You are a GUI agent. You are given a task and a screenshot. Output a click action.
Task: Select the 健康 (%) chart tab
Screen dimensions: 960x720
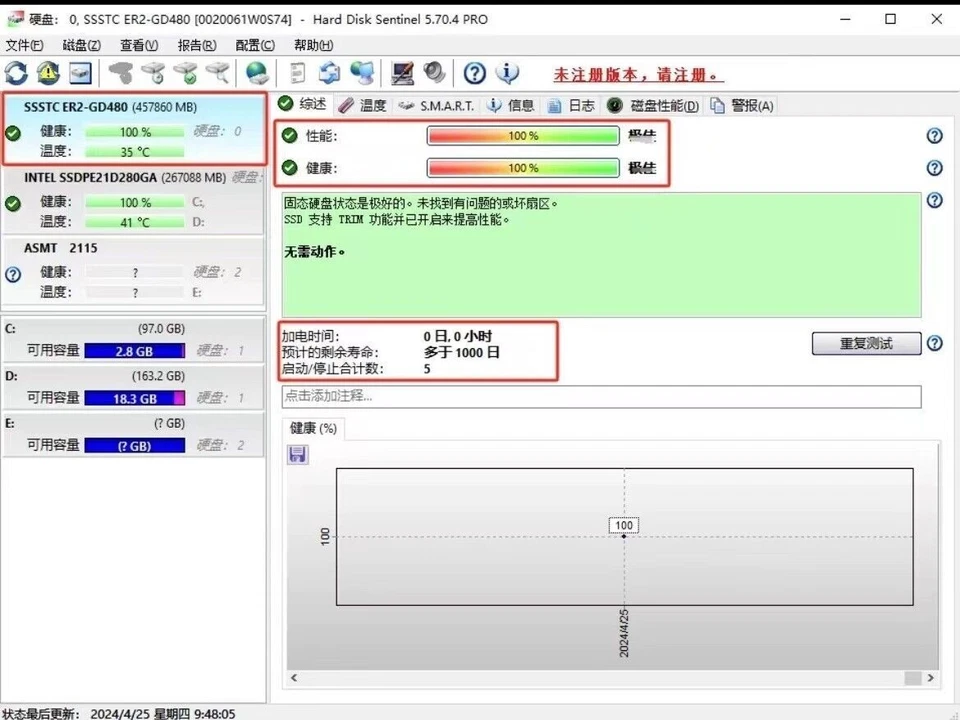click(313, 428)
